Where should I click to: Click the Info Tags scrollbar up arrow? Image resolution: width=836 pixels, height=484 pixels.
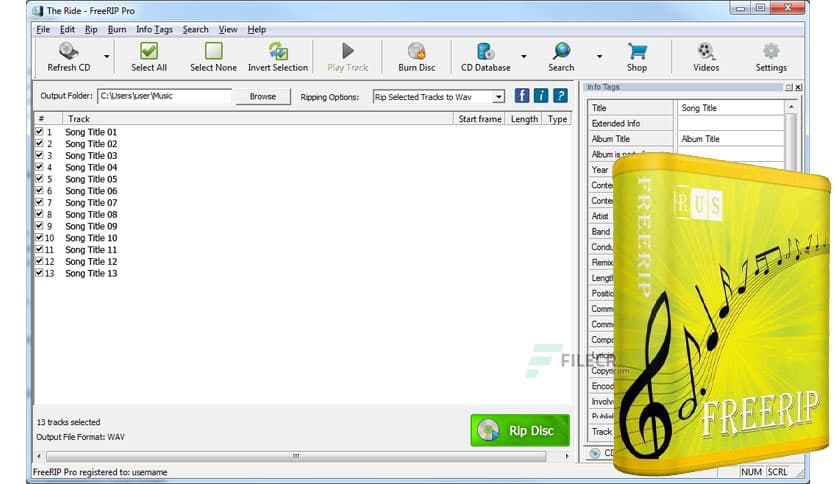click(791, 107)
